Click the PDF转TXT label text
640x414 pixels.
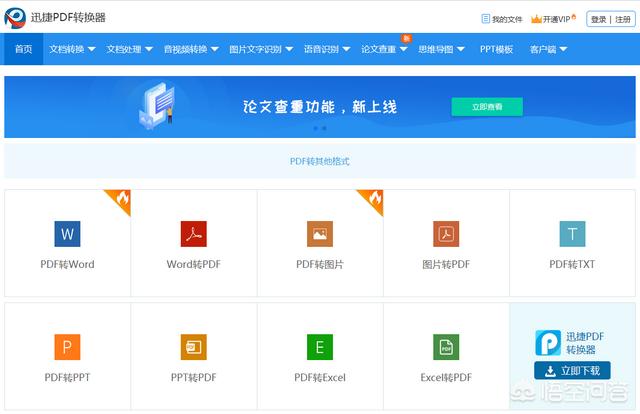tap(572, 264)
